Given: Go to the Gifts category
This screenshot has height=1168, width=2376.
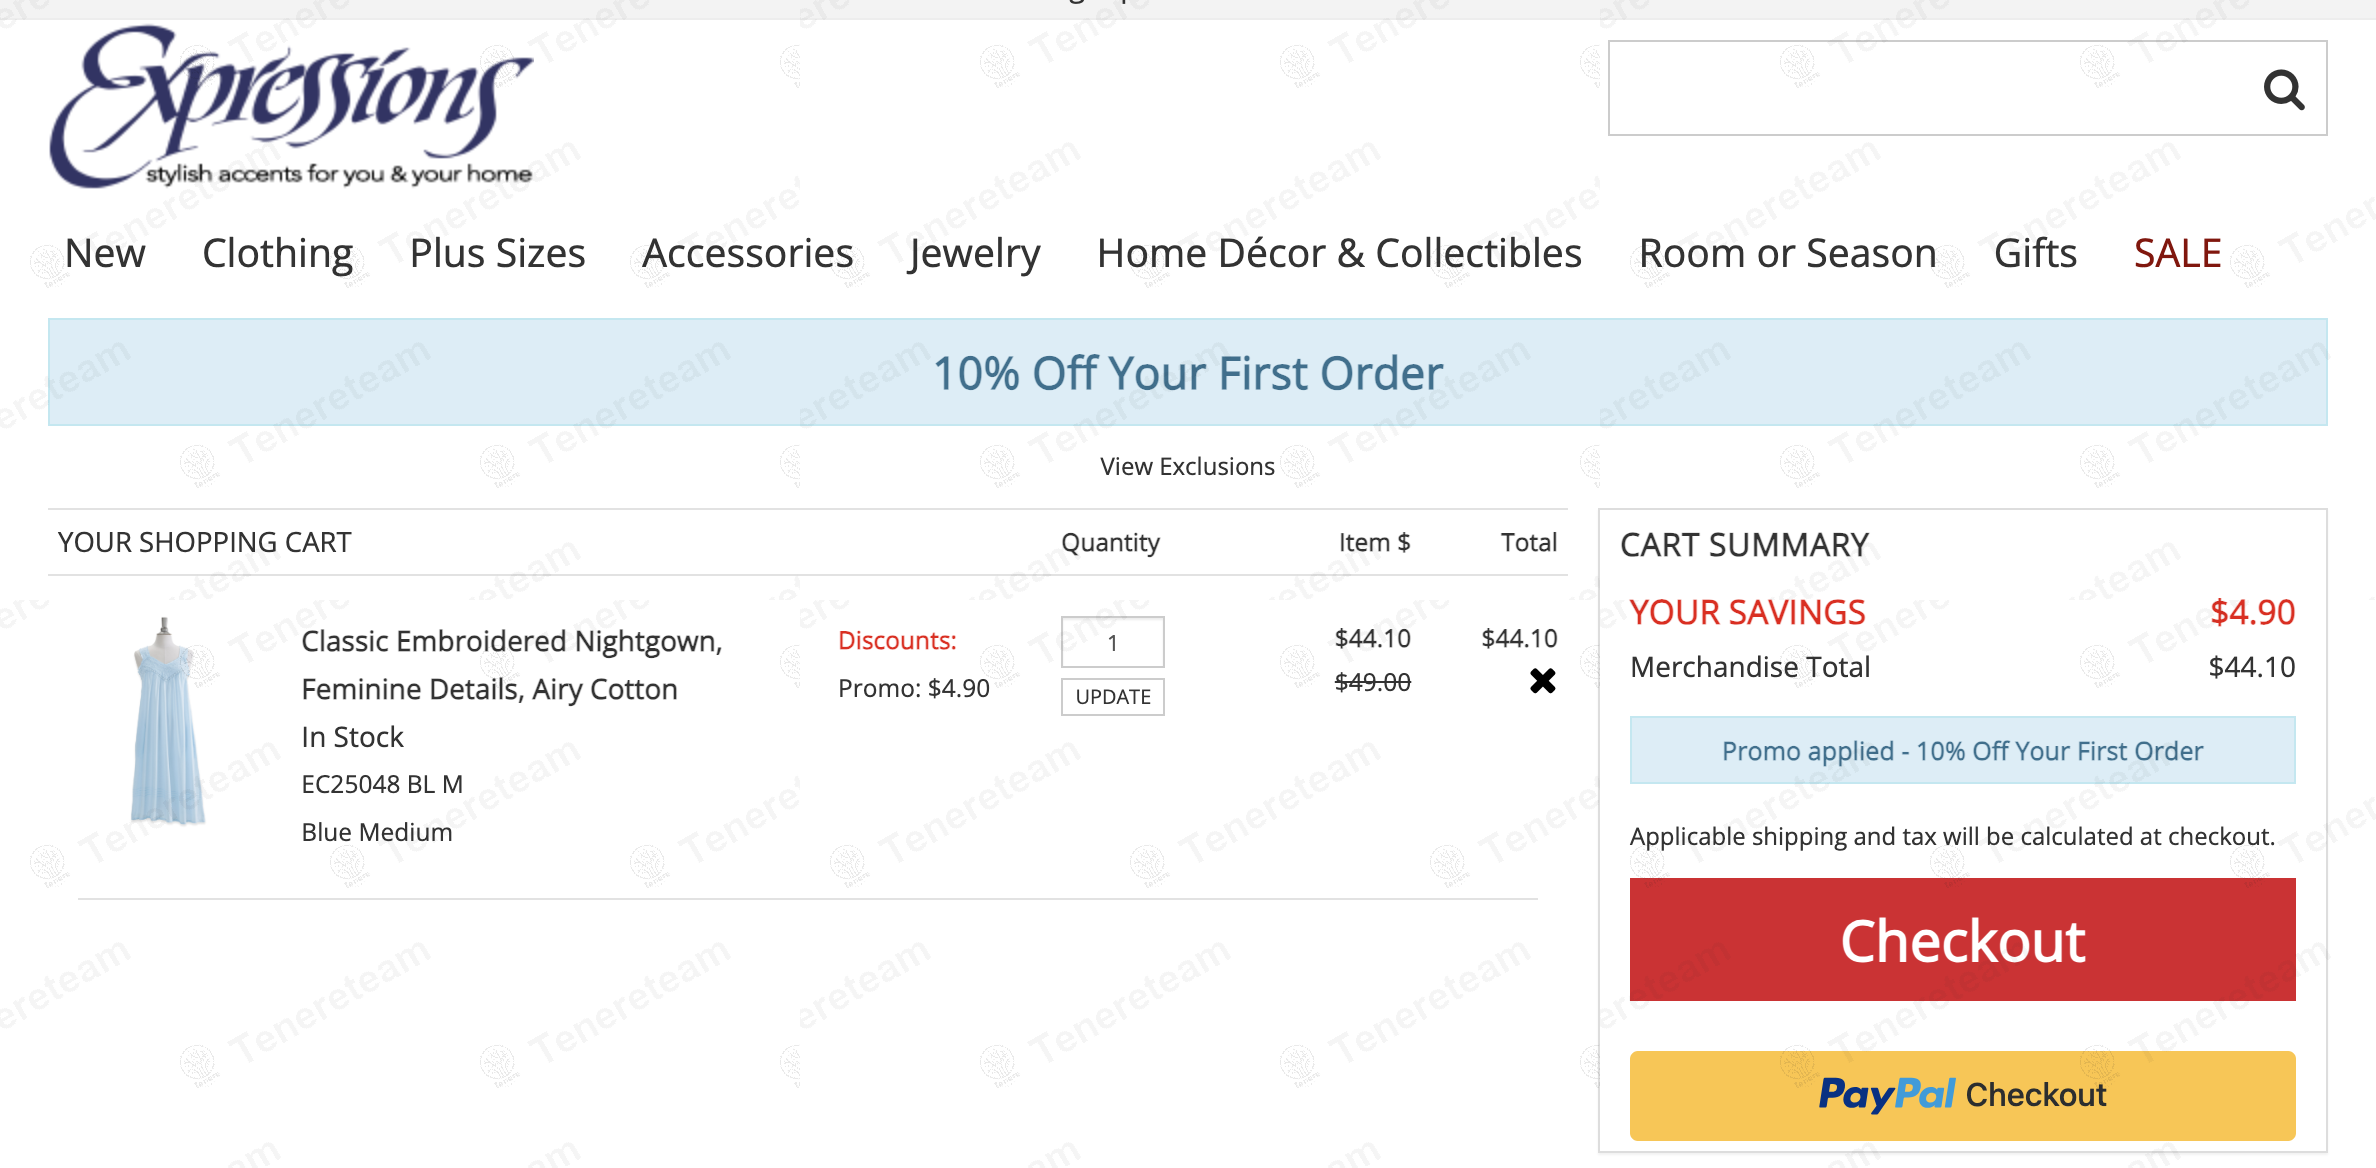Looking at the screenshot, I should [x=2035, y=254].
